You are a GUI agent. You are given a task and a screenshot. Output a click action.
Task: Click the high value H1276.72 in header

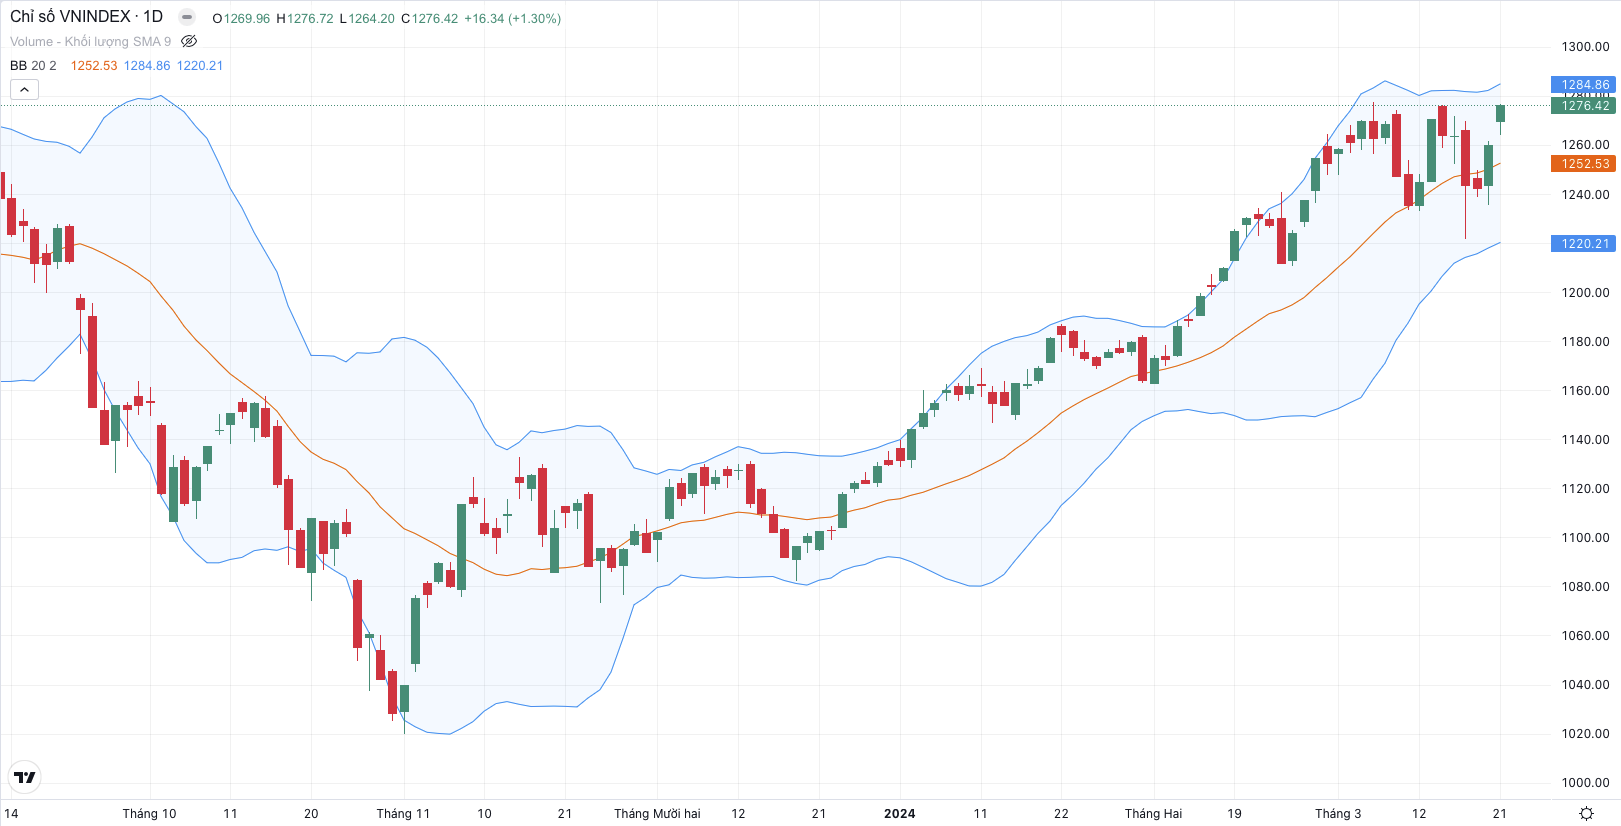(x=305, y=18)
